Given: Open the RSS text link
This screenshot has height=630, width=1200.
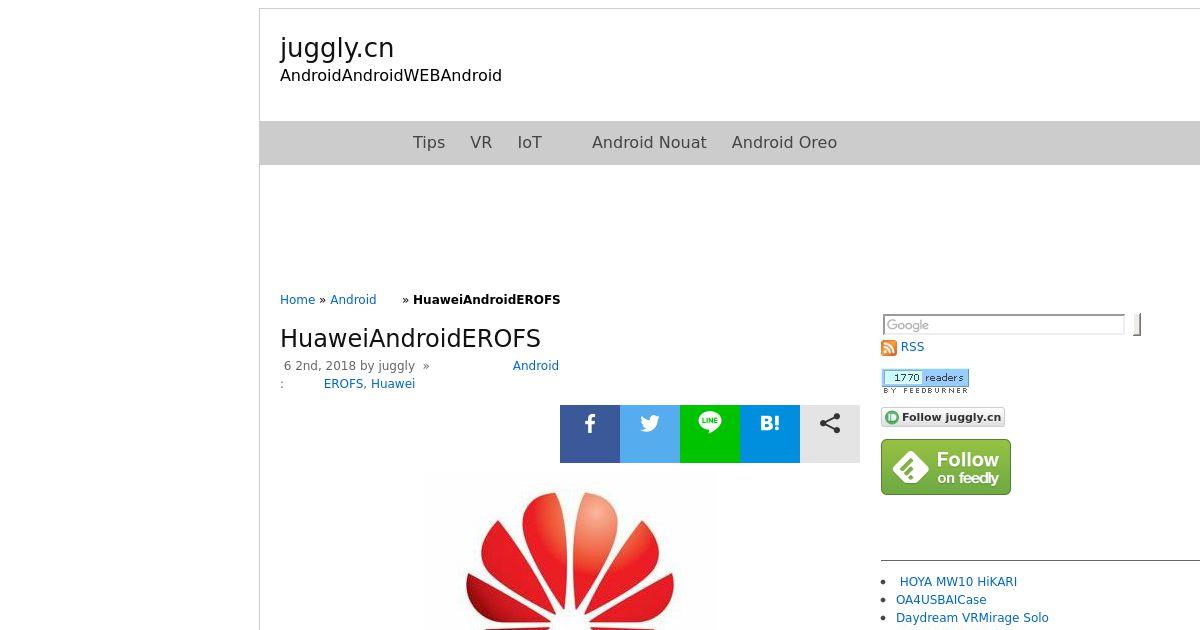Looking at the screenshot, I should coord(912,347).
